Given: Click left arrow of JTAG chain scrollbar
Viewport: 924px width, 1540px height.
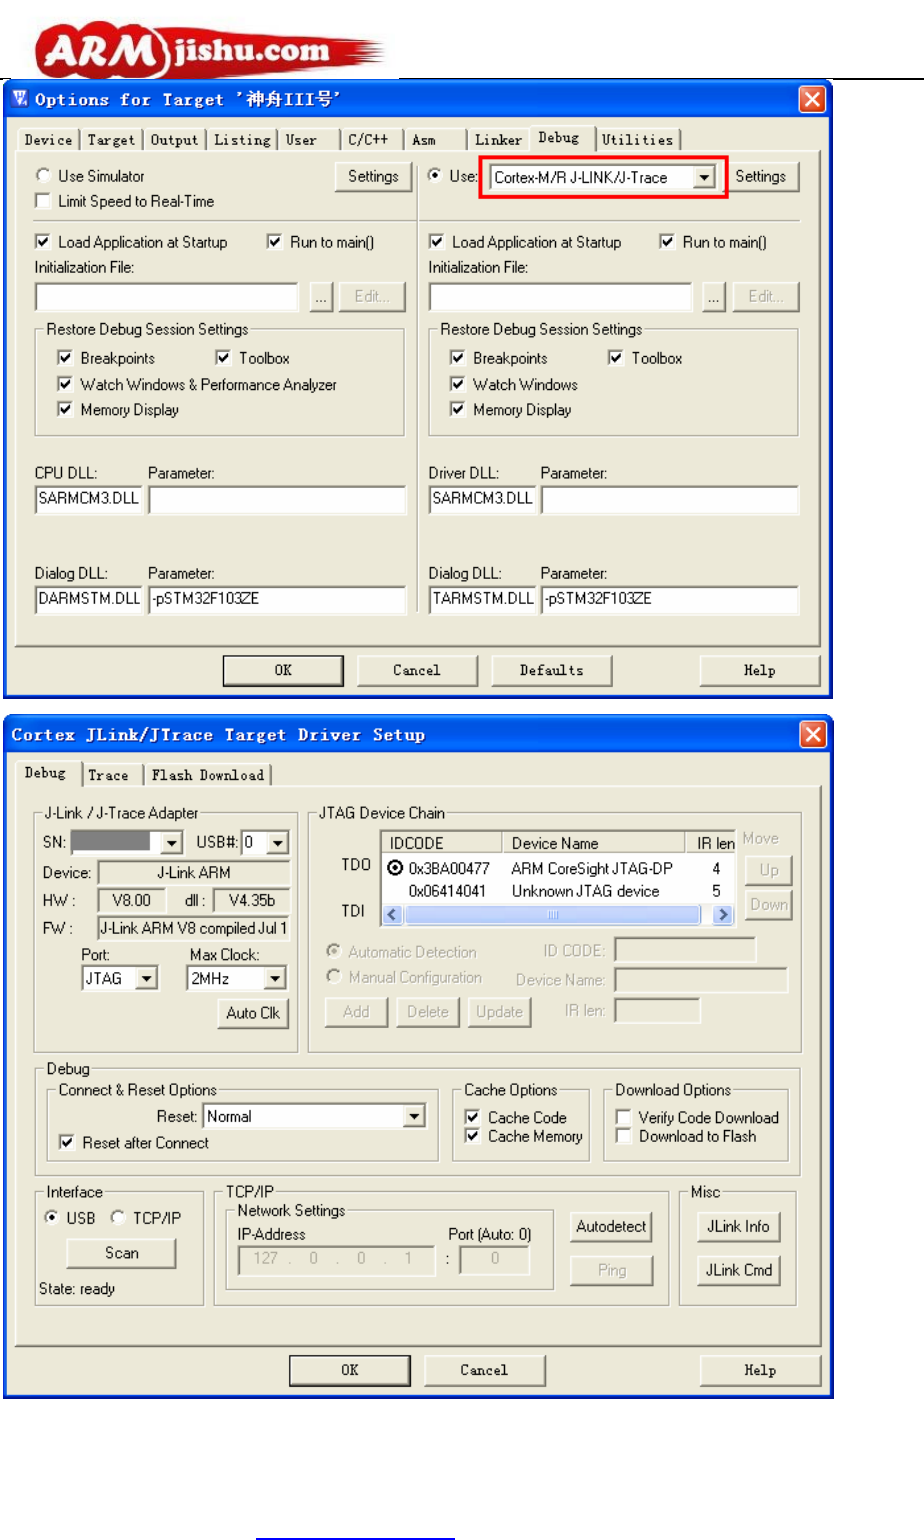Looking at the screenshot, I should coord(392,914).
